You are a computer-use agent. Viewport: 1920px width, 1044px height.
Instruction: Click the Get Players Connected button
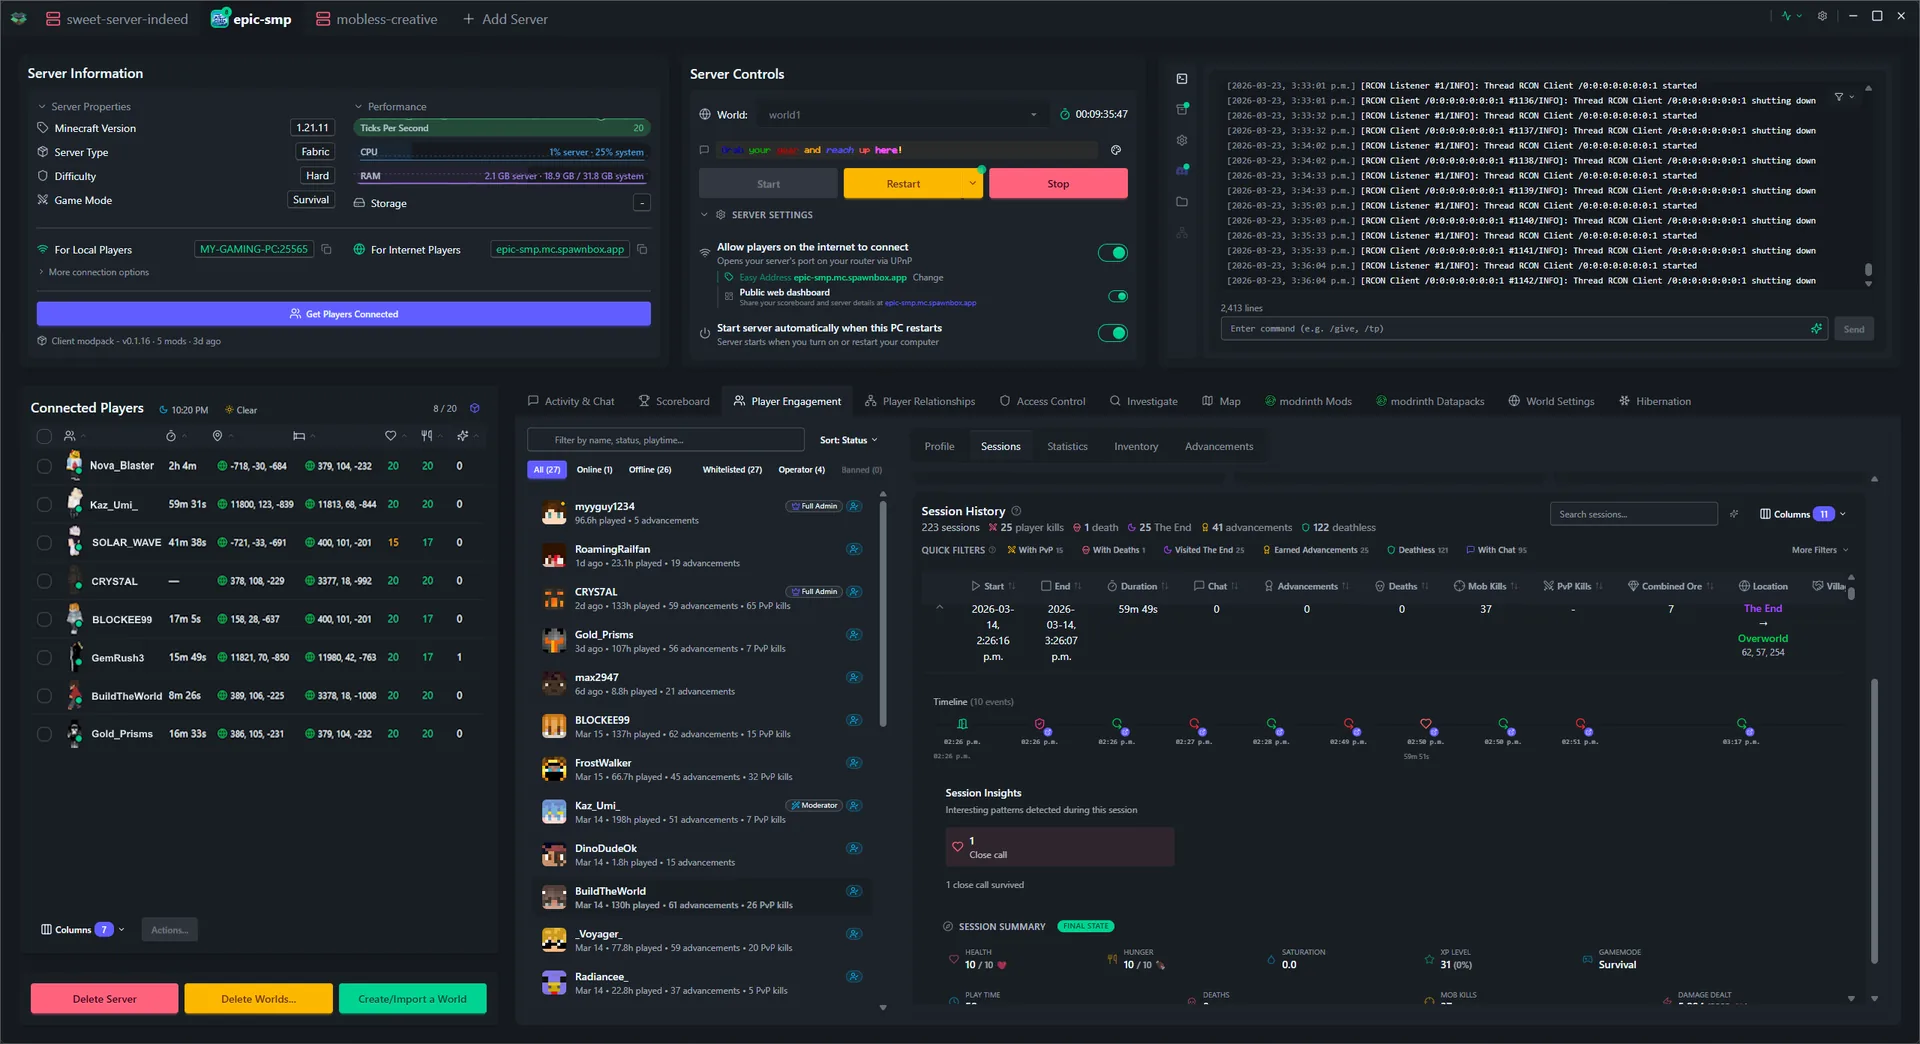(343, 313)
